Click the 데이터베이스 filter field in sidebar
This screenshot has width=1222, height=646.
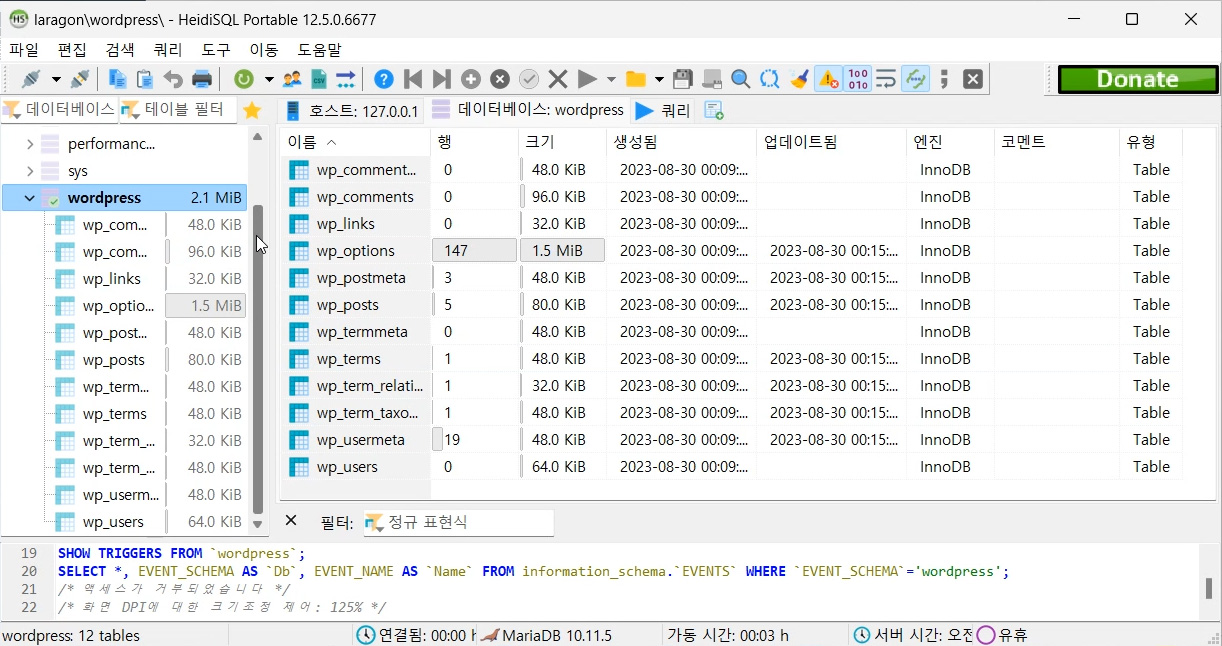click(59, 110)
